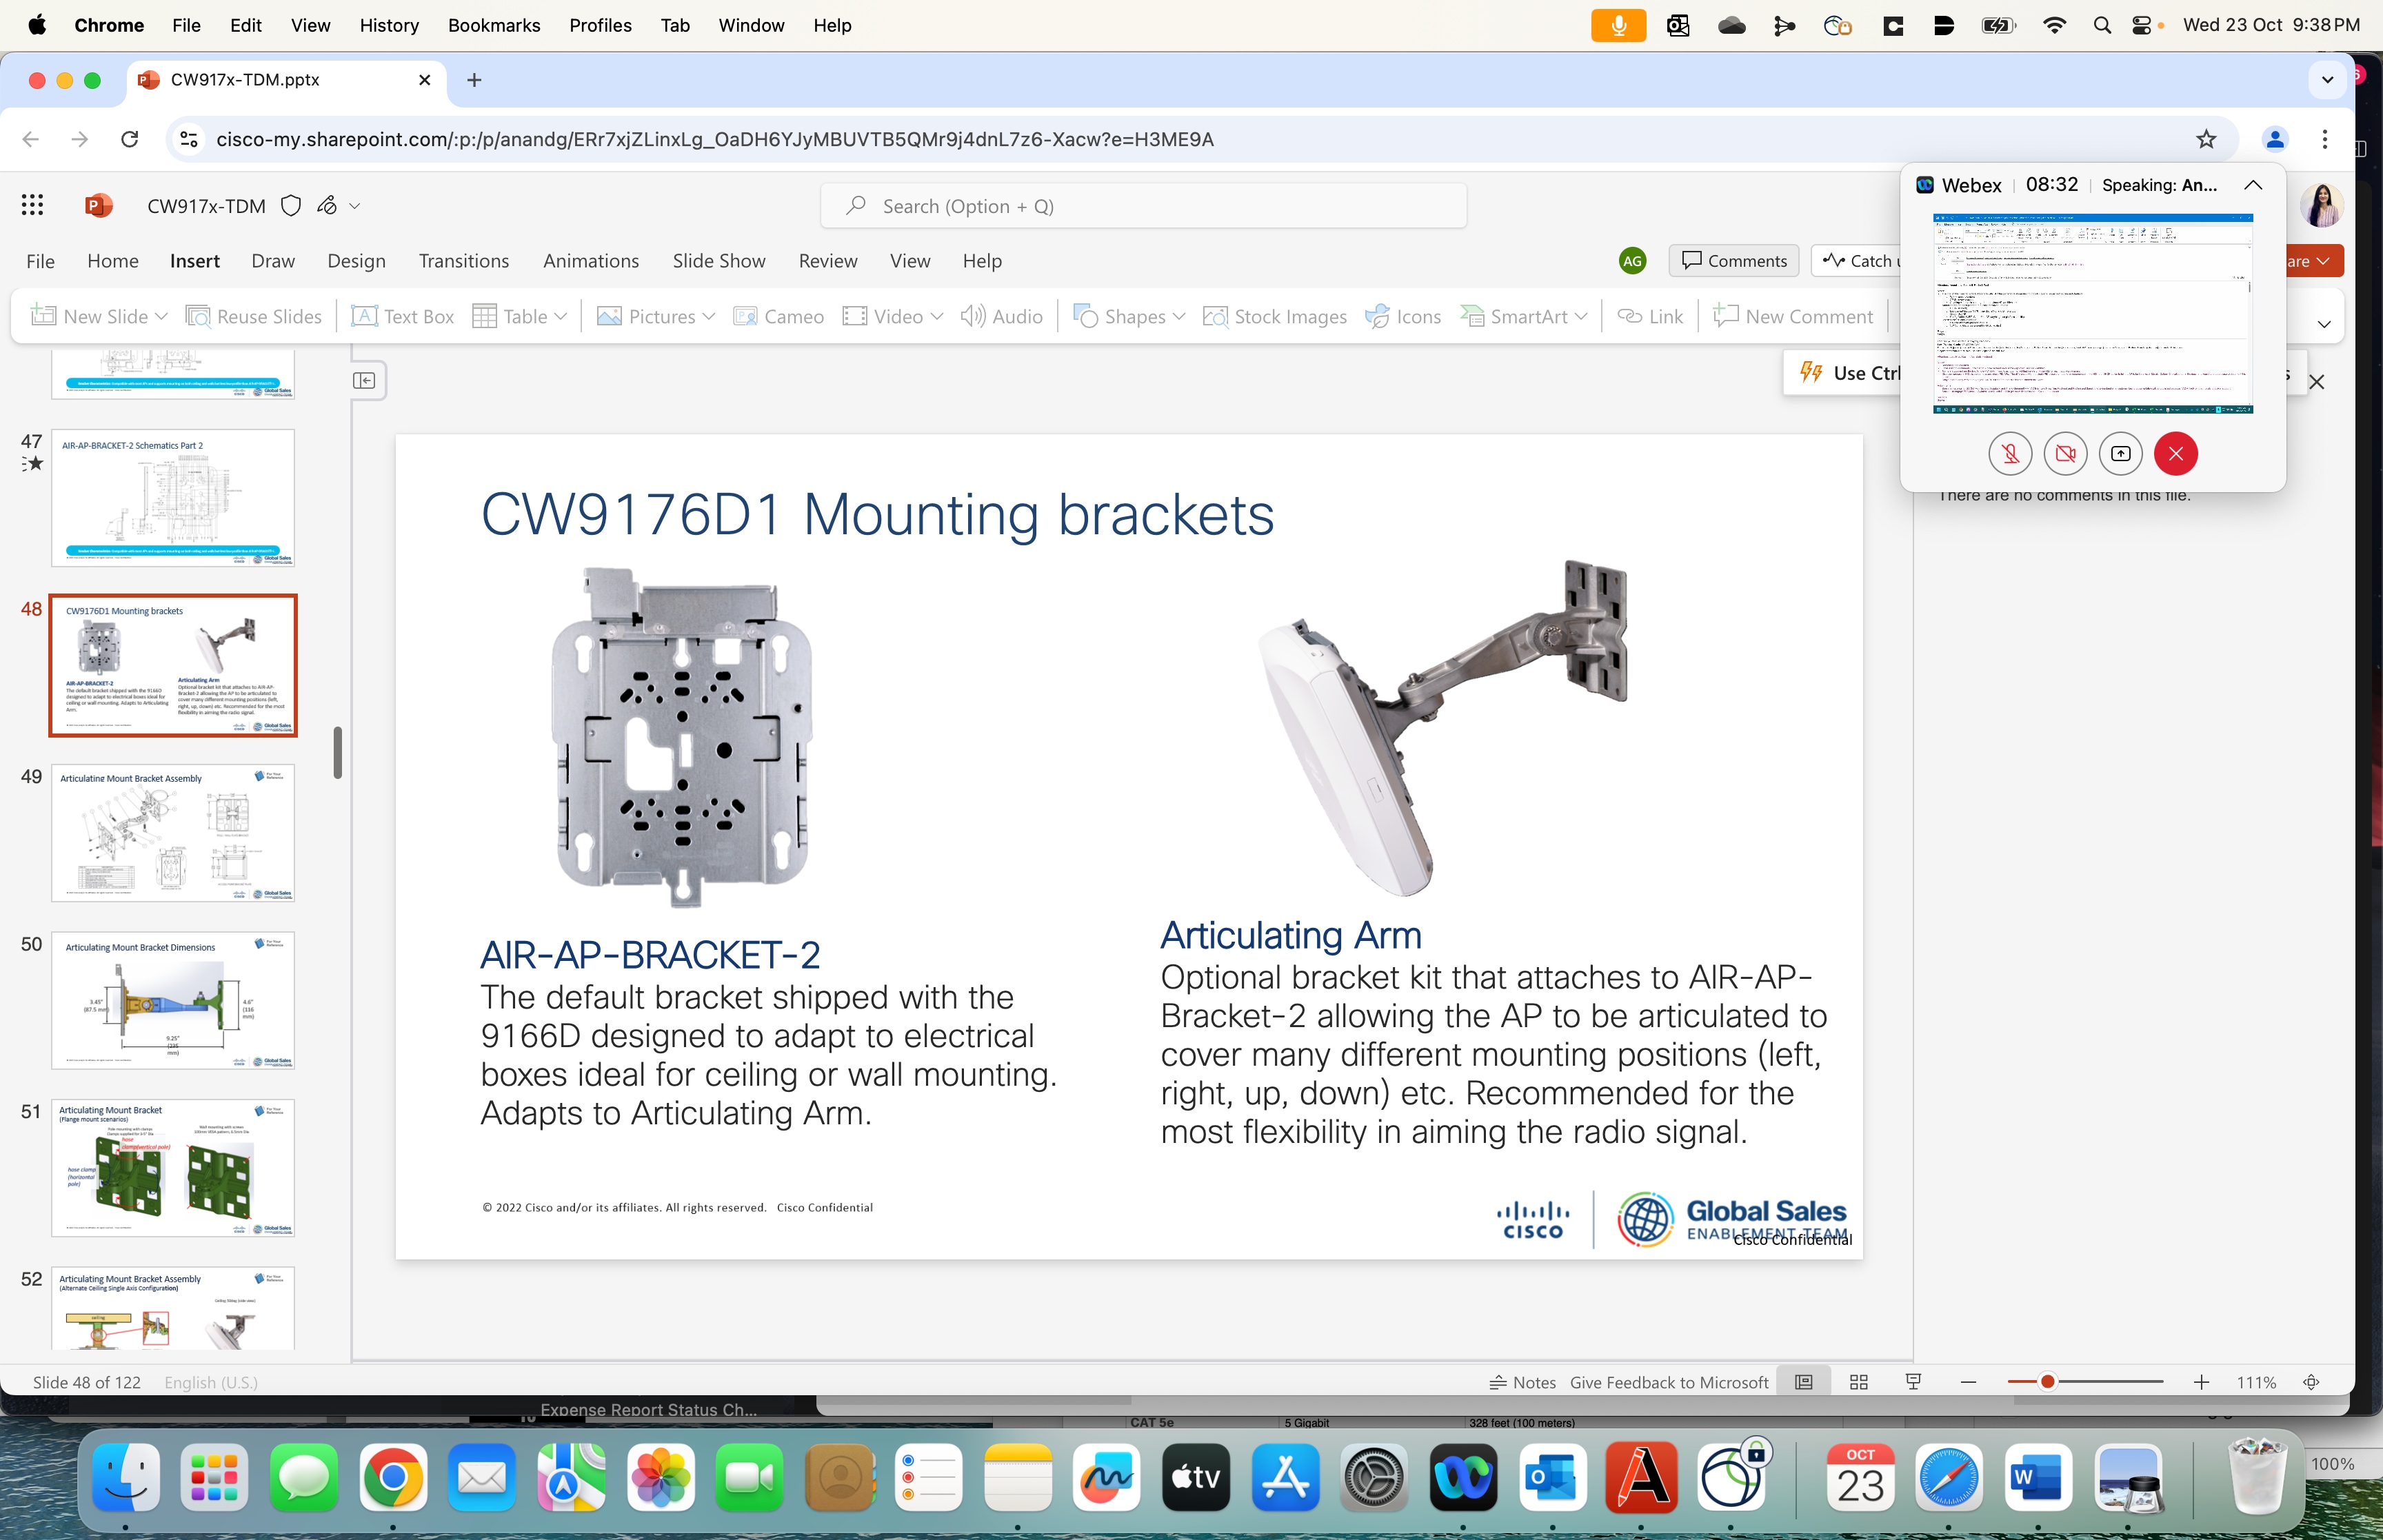Collapse the Webex meeting overlay
The height and width of the screenshot is (1540, 2383).
coord(2252,185)
